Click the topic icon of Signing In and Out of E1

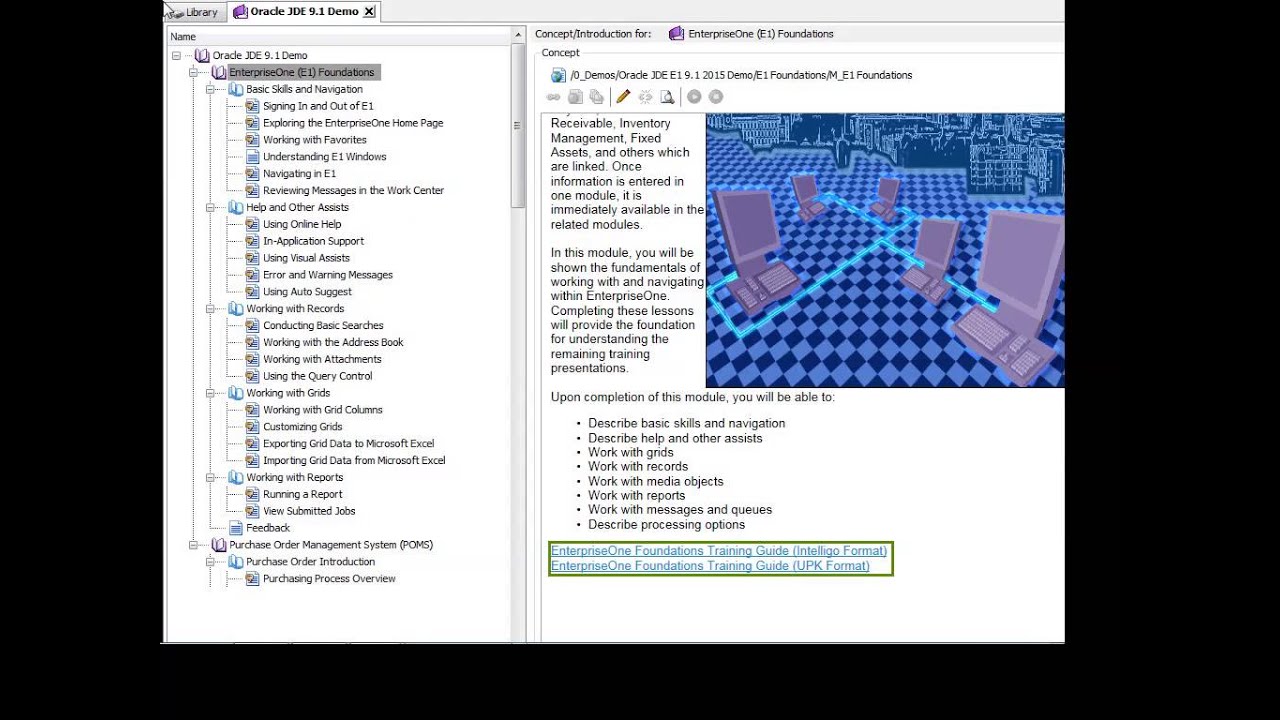(252, 106)
